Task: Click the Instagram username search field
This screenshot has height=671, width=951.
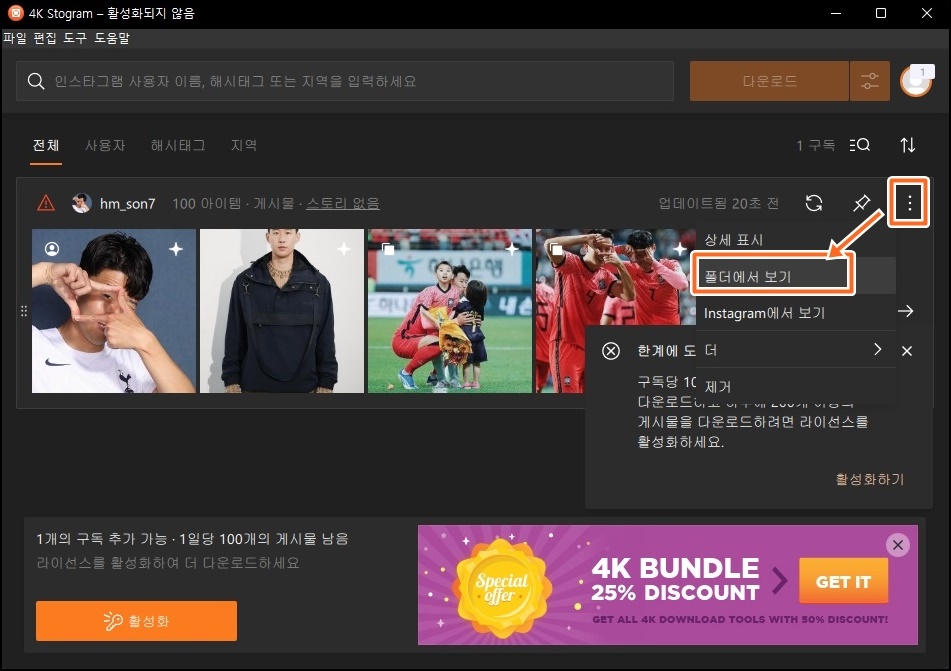Action: point(345,81)
